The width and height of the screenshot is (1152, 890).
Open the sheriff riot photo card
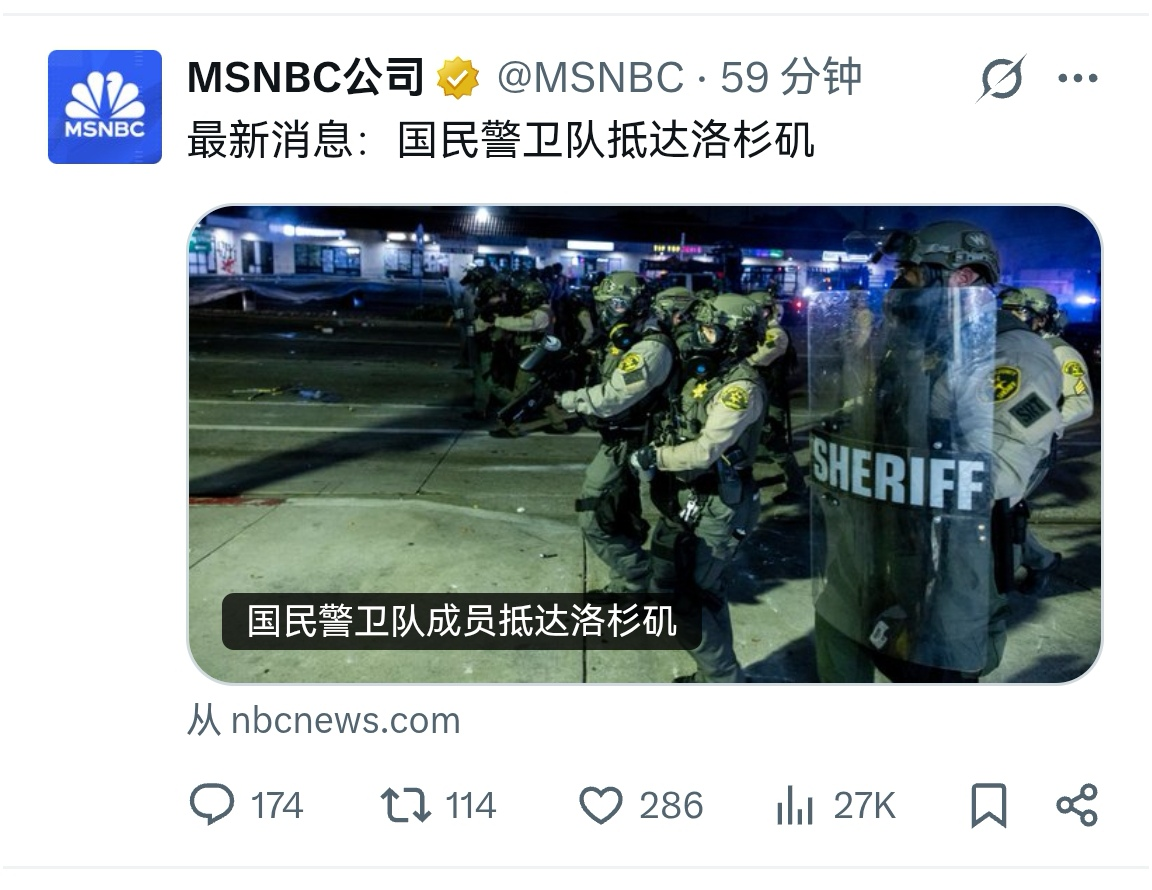(x=645, y=444)
